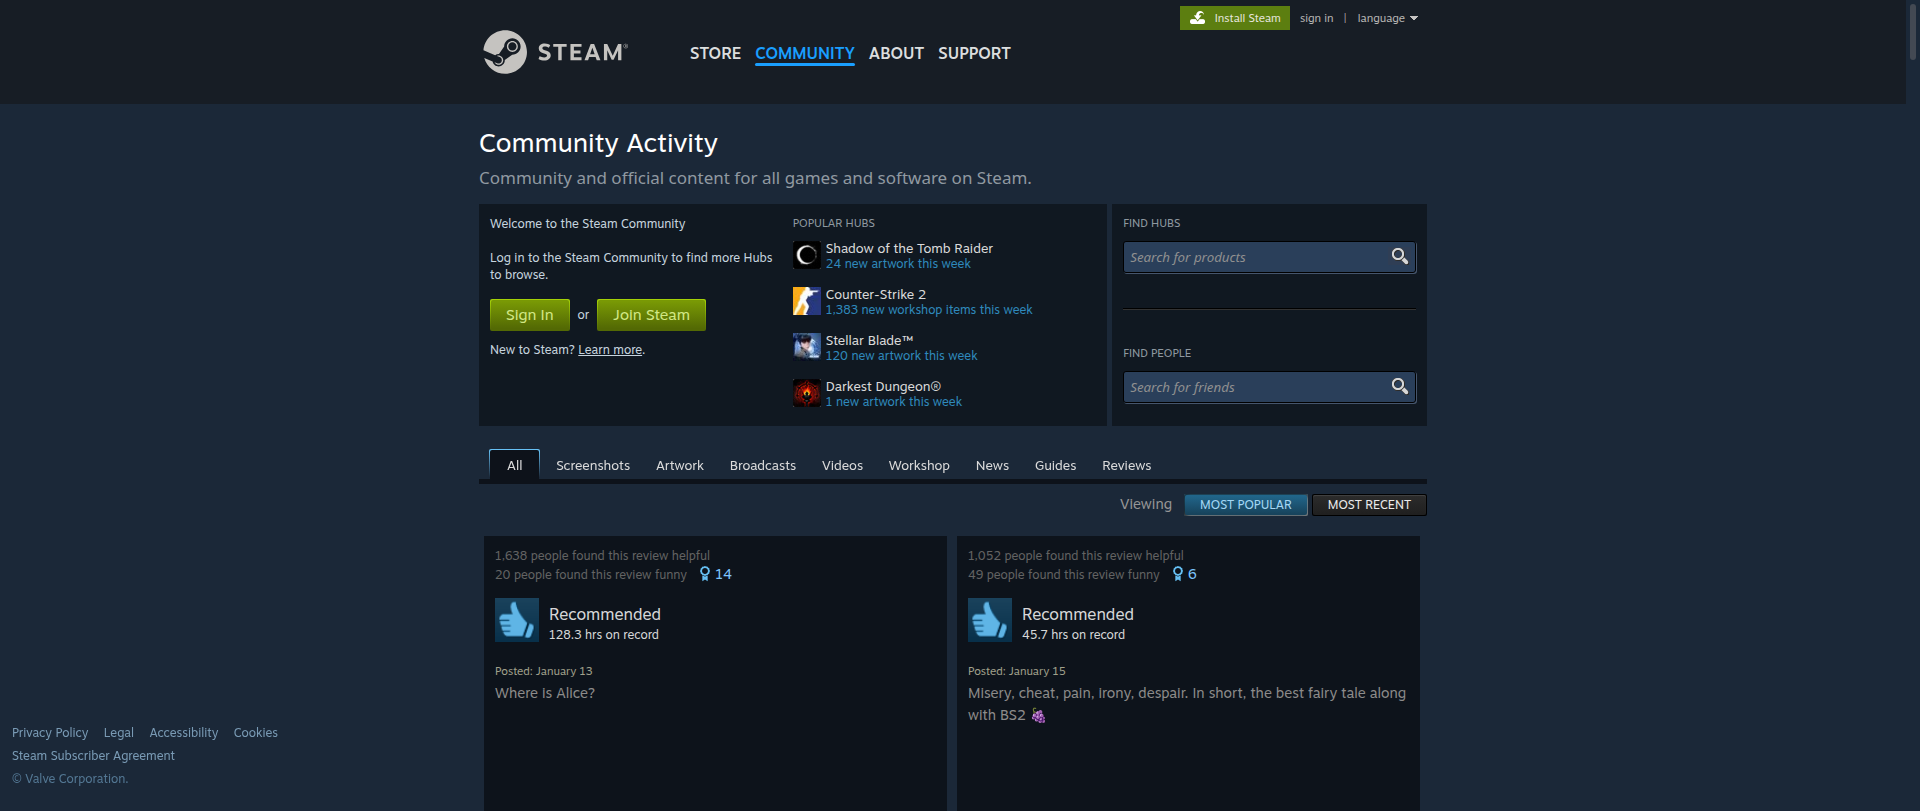Open the Learn more link
The width and height of the screenshot is (1920, 811).
point(610,350)
